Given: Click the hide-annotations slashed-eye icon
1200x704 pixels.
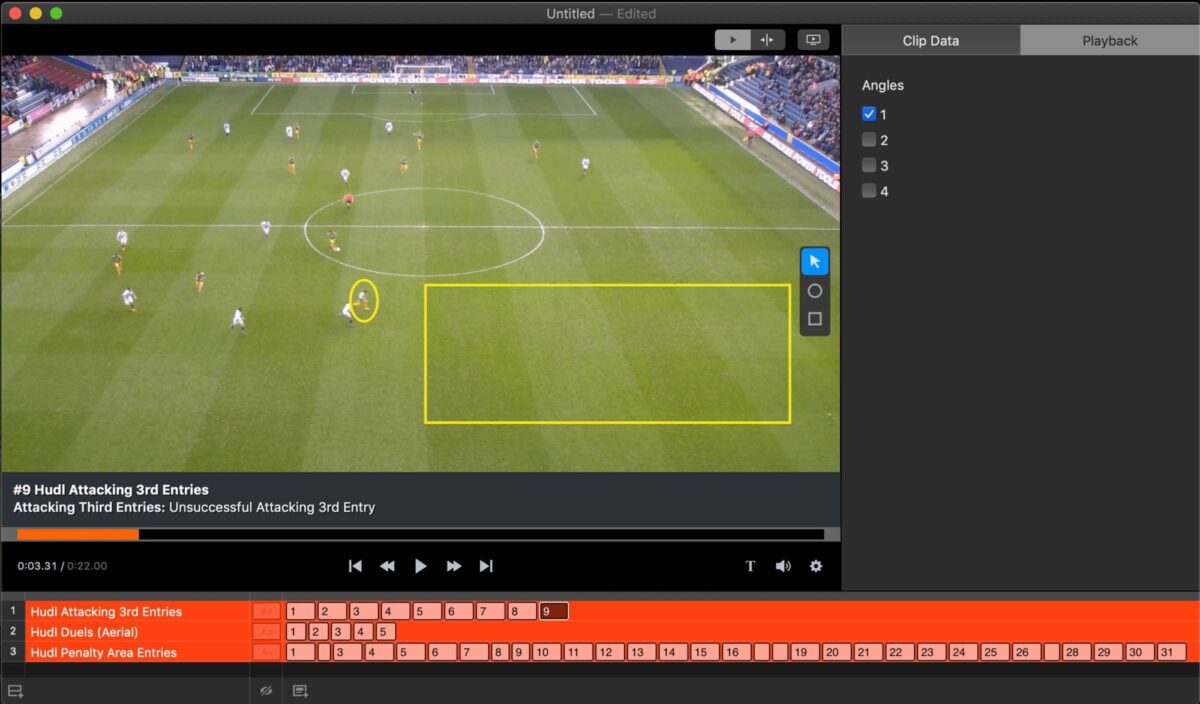Looking at the screenshot, I should (265, 690).
